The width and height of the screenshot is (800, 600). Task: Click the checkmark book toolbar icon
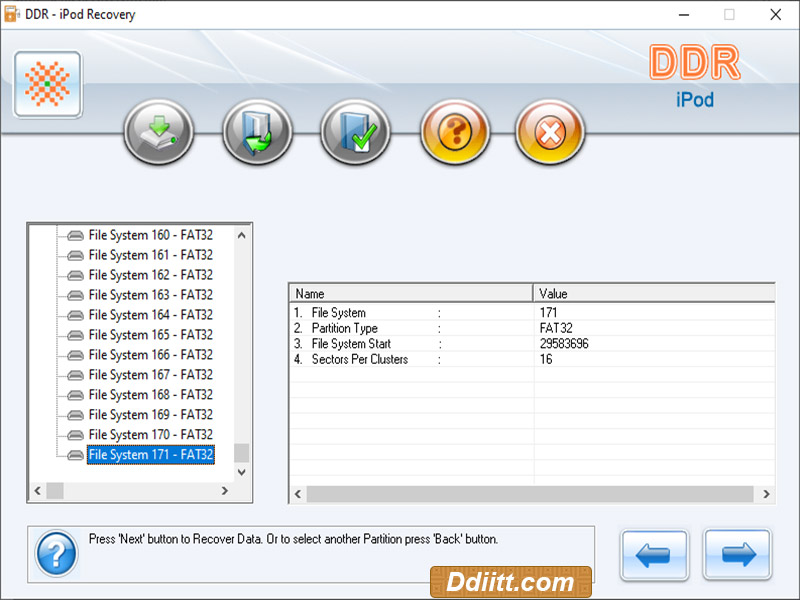tap(356, 131)
